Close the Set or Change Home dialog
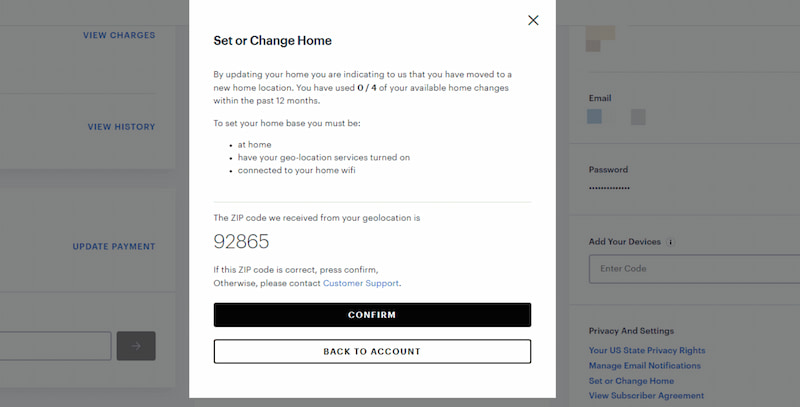This screenshot has height=407, width=800. (x=533, y=20)
